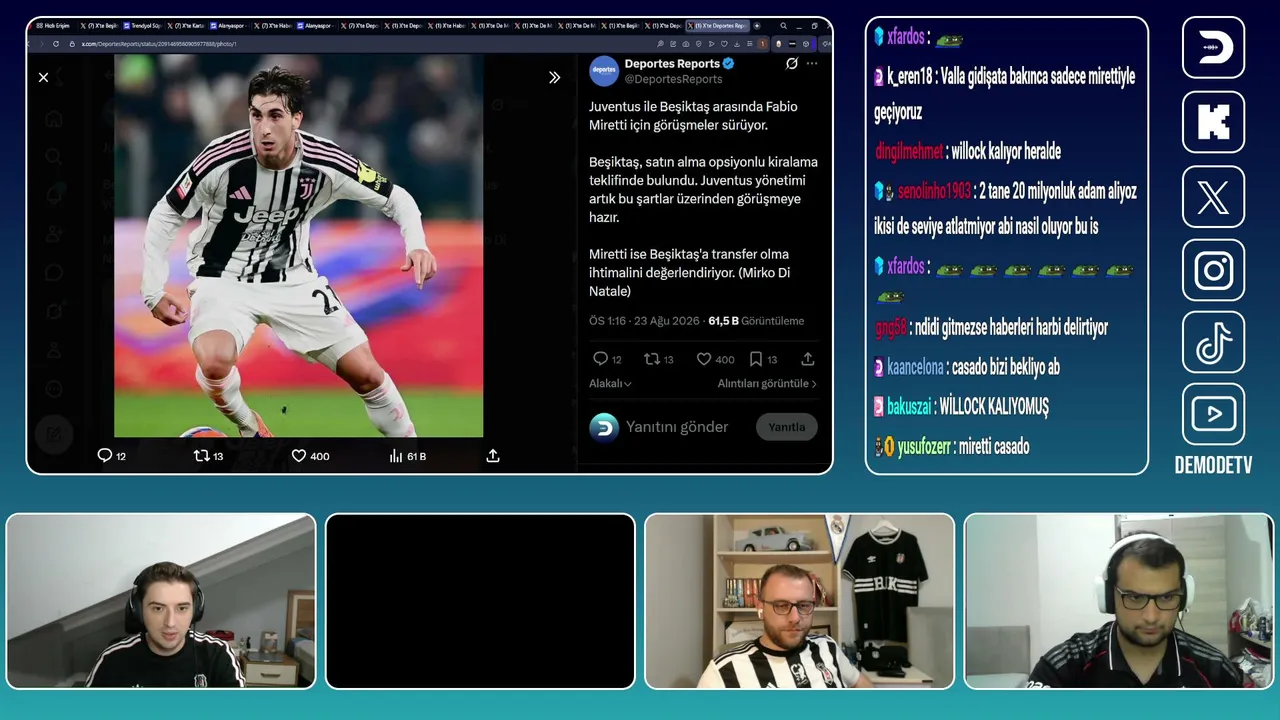Open the @DeportesReports handle link
The height and width of the screenshot is (720, 1280).
673,79
